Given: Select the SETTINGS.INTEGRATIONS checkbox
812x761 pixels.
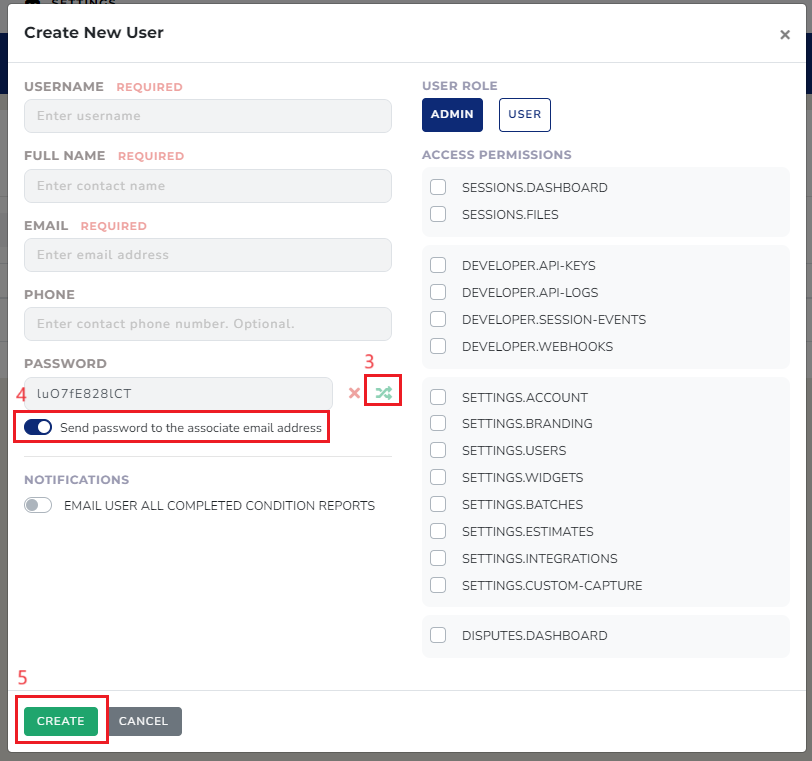Looking at the screenshot, I should point(438,558).
